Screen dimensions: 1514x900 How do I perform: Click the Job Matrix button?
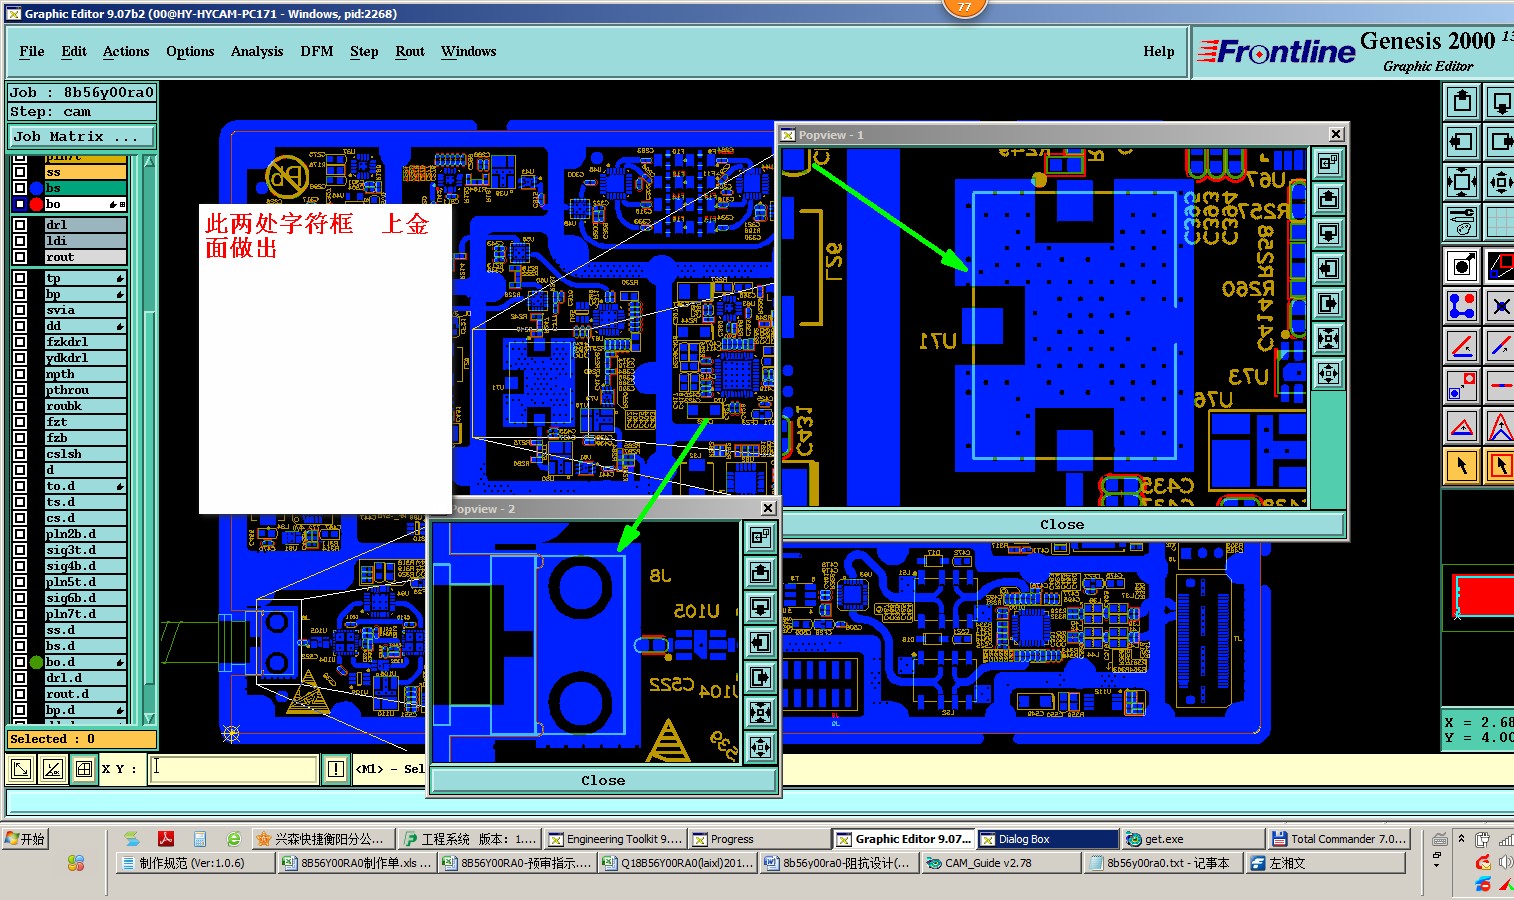[x=82, y=136]
